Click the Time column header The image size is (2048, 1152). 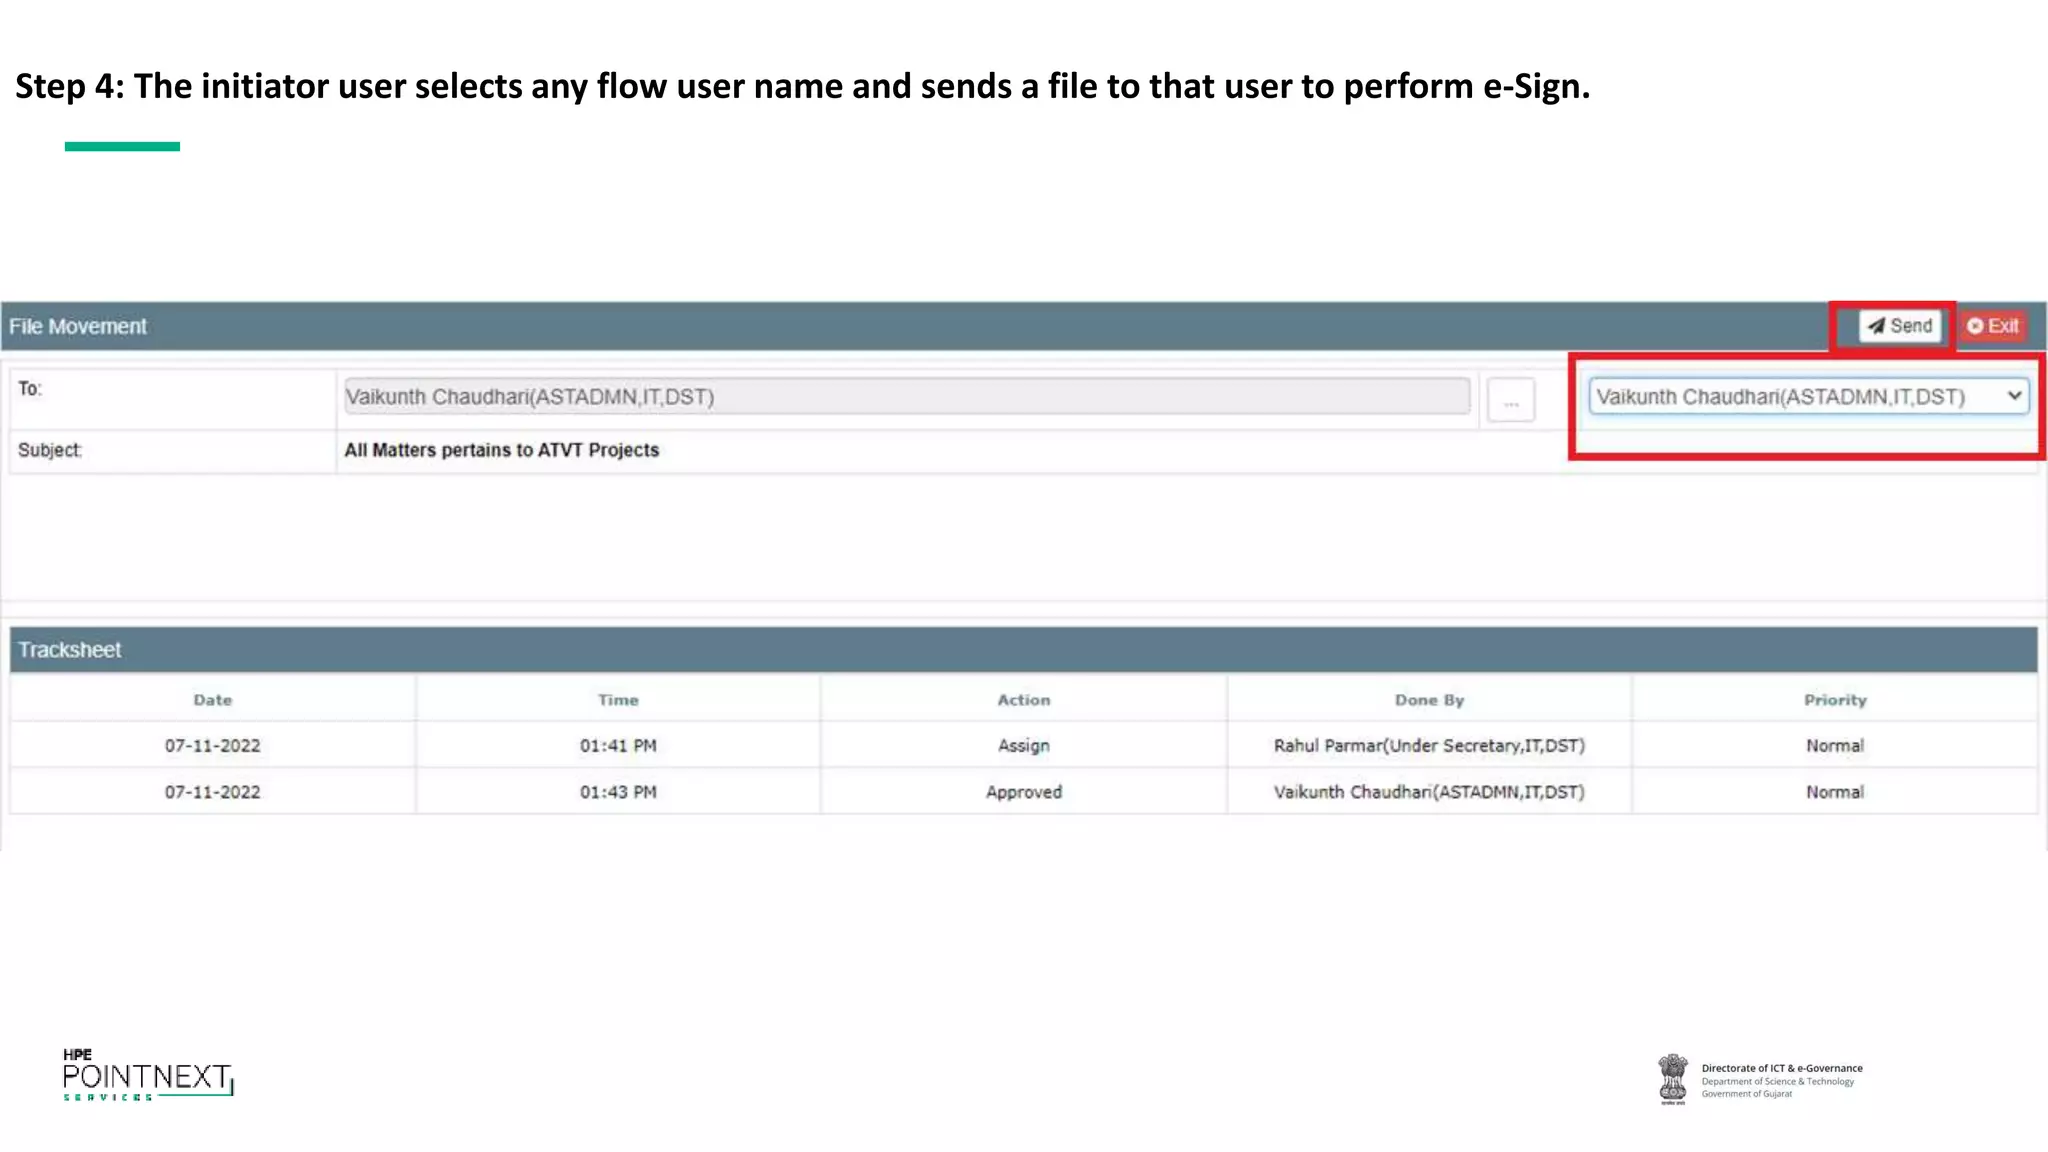(618, 700)
